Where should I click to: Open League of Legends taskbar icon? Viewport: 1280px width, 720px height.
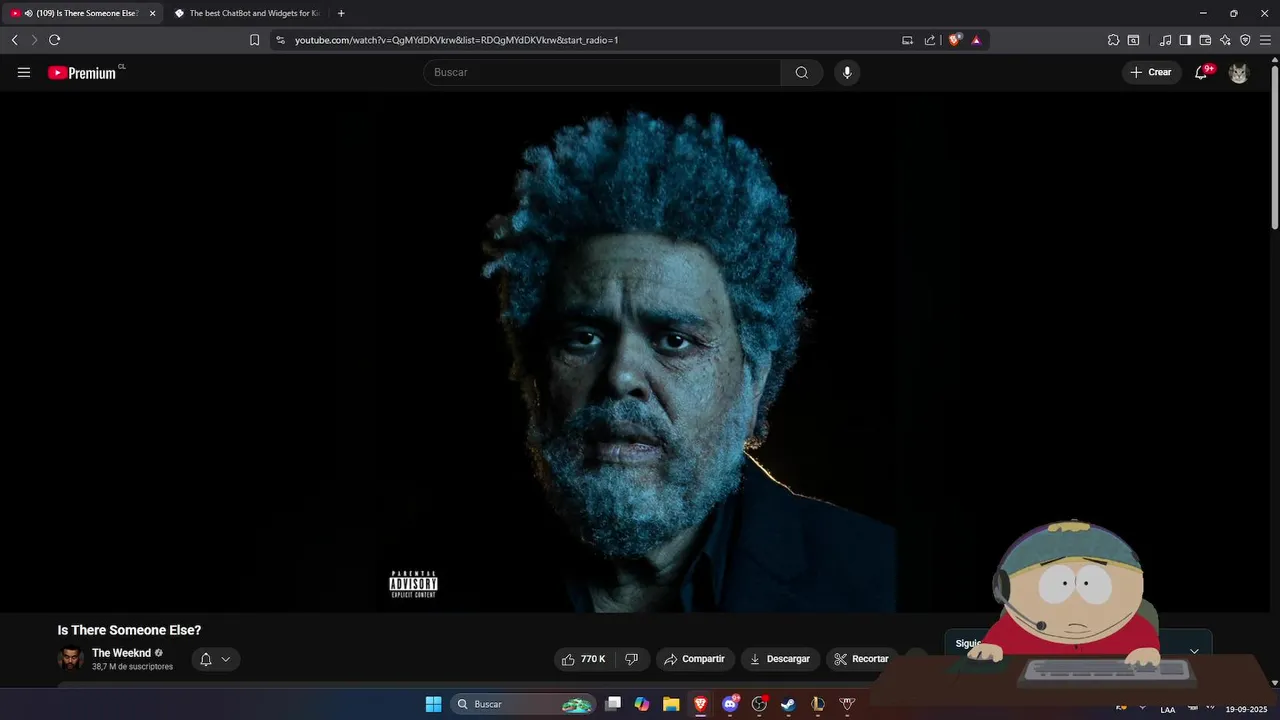(818, 704)
